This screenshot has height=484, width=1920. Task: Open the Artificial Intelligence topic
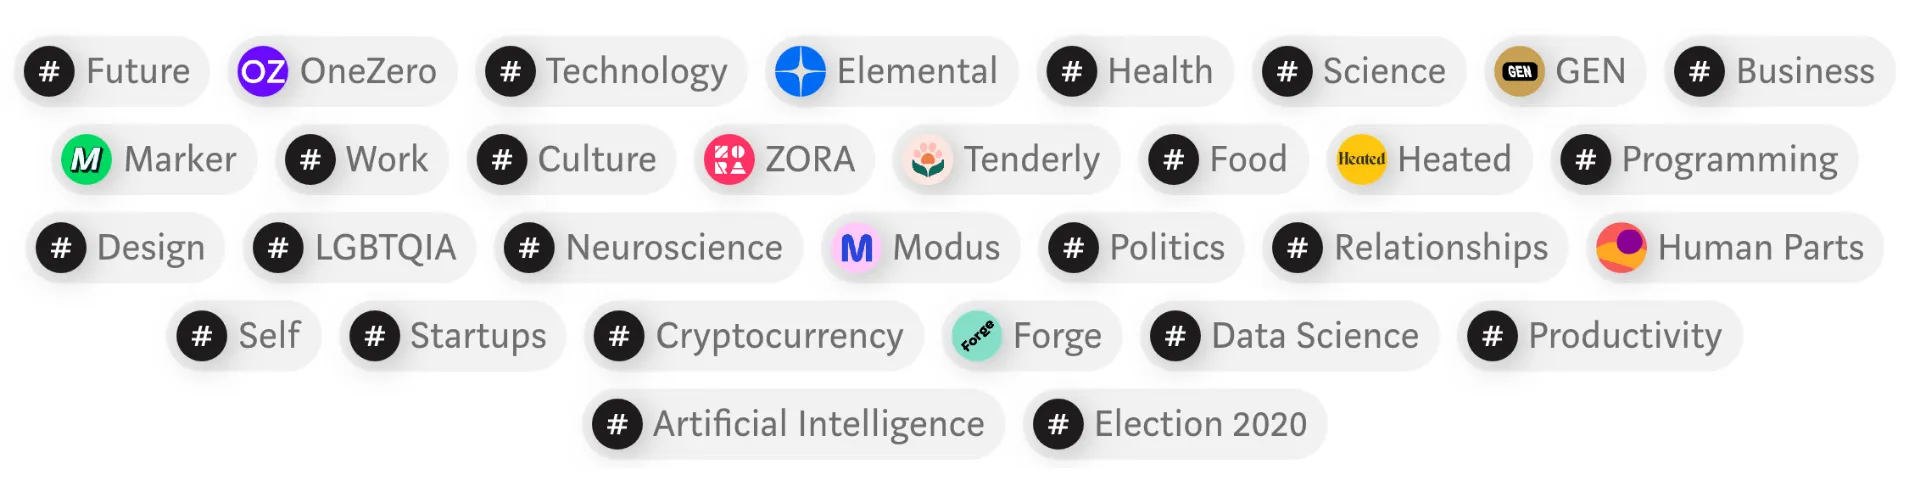(818, 424)
